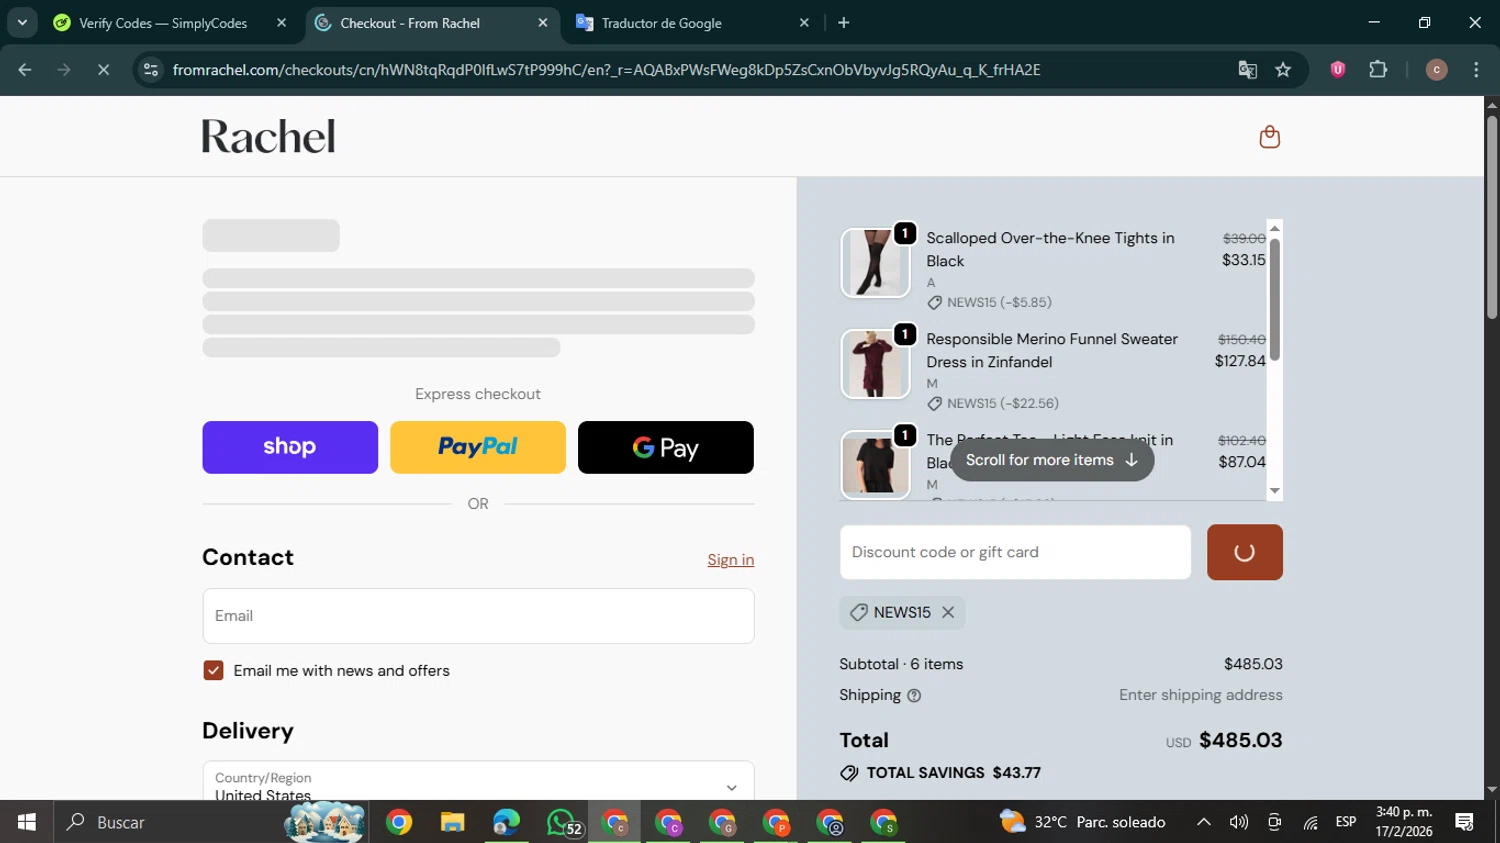This screenshot has height=843, width=1500.
Task: Focus the Discount code or gift card field
Action: coord(1015,552)
